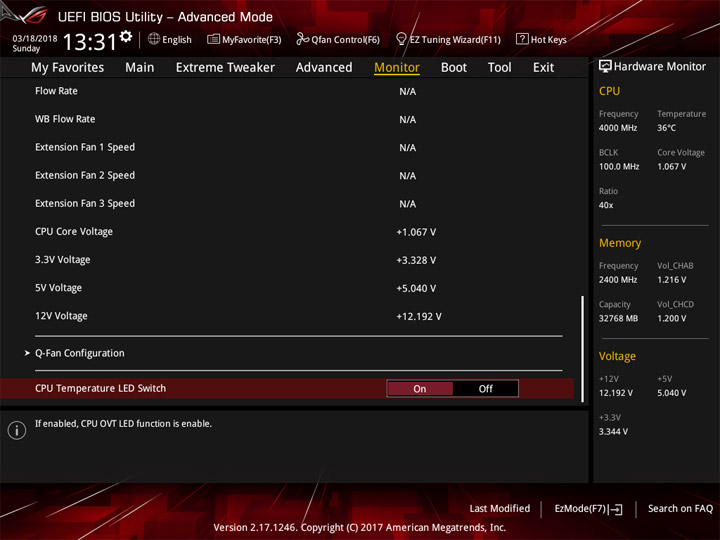Click the CPU OVT LED help text
The width and height of the screenshot is (720, 540).
click(x=124, y=424)
